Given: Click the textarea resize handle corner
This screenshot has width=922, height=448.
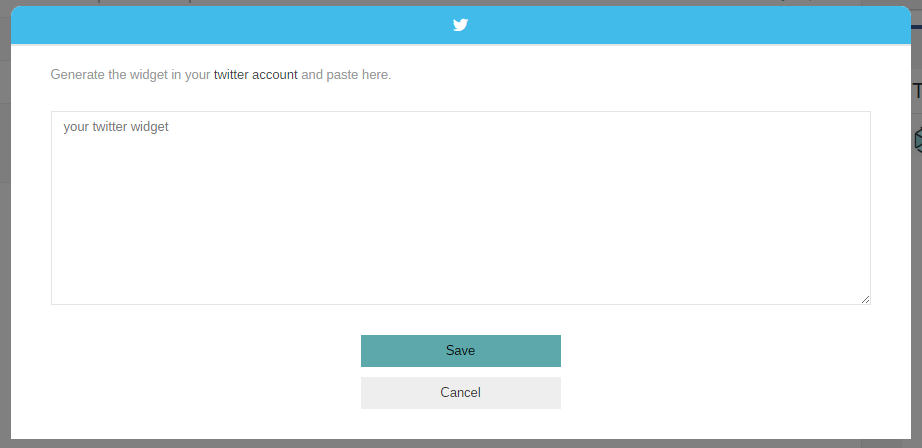Looking at the screenshot, I should pyautogui.click(x=865, y=299).
